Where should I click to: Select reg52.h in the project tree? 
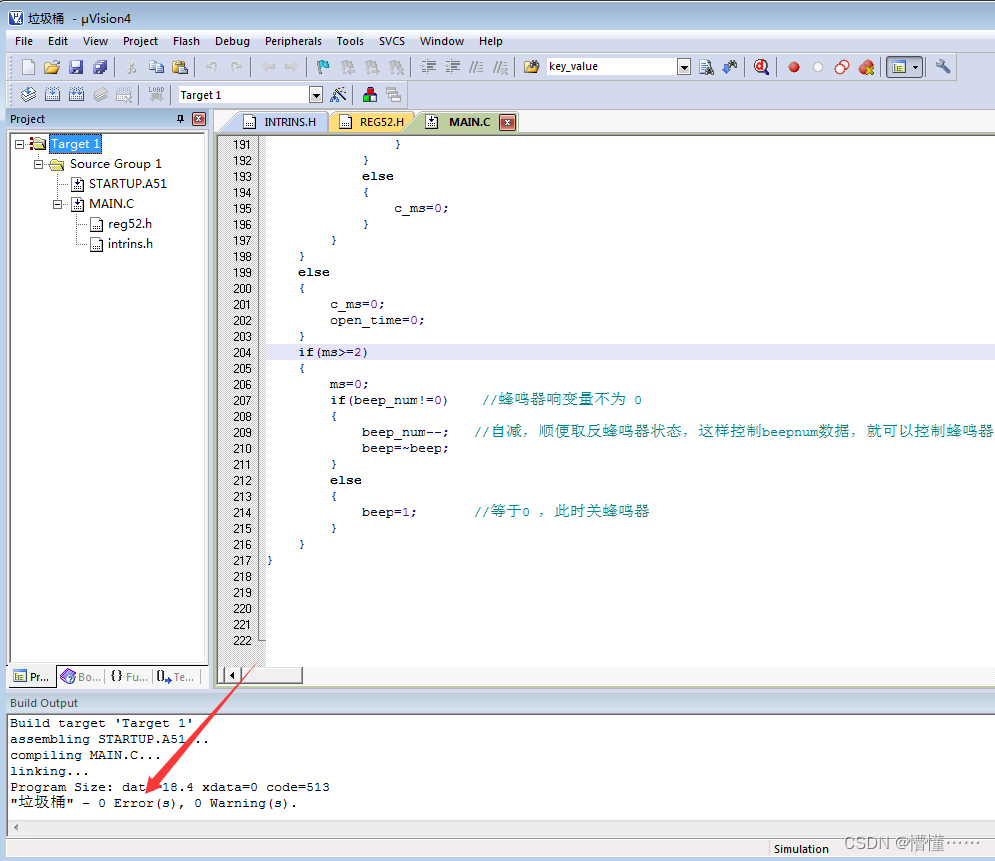tap(129, 224)
